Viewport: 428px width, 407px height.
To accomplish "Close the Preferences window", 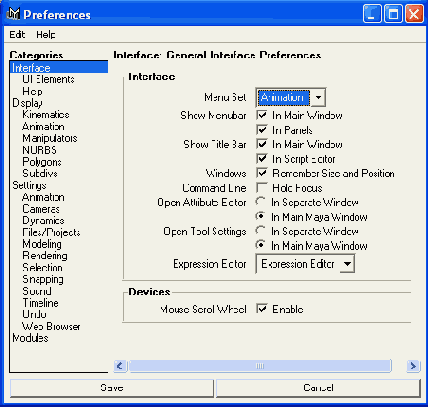I will (414, 14).
